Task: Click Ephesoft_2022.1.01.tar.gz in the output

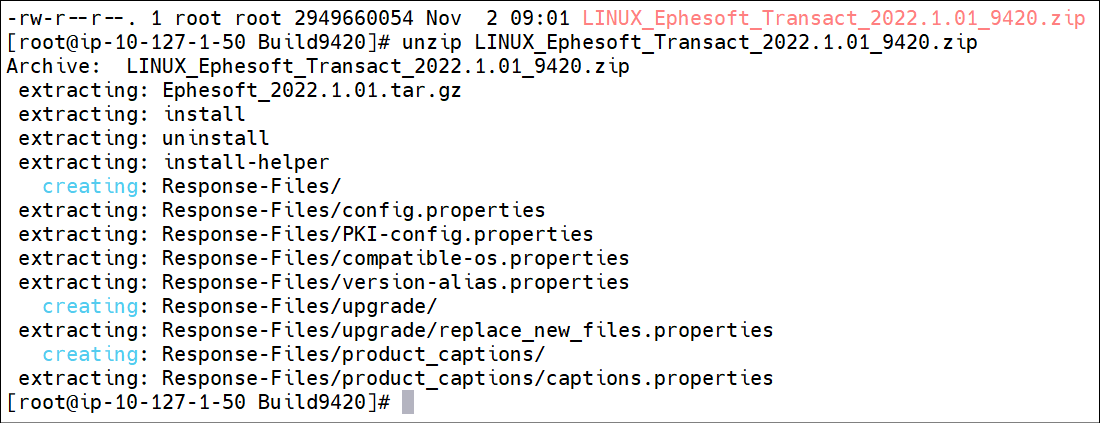Action: click(311, 90)
